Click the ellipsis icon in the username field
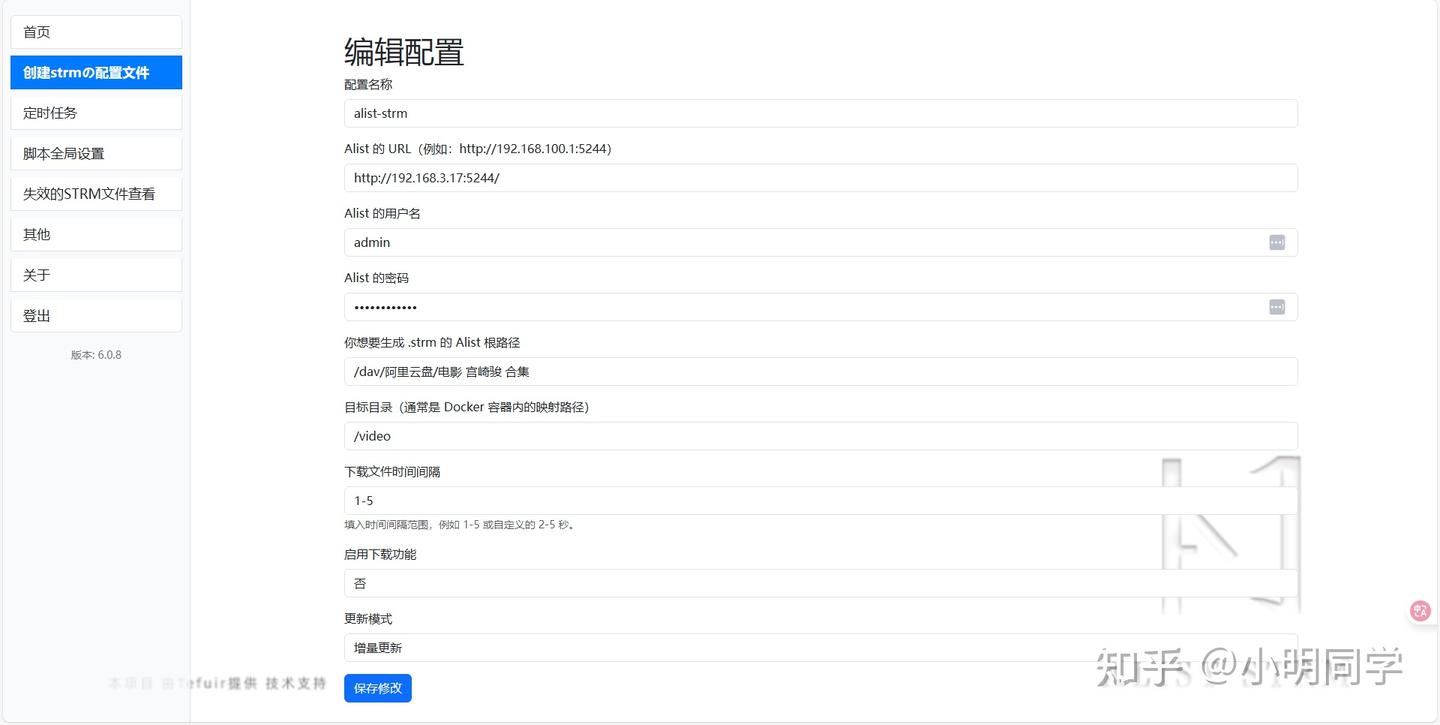1440x725 pixels. point(1276,242)
